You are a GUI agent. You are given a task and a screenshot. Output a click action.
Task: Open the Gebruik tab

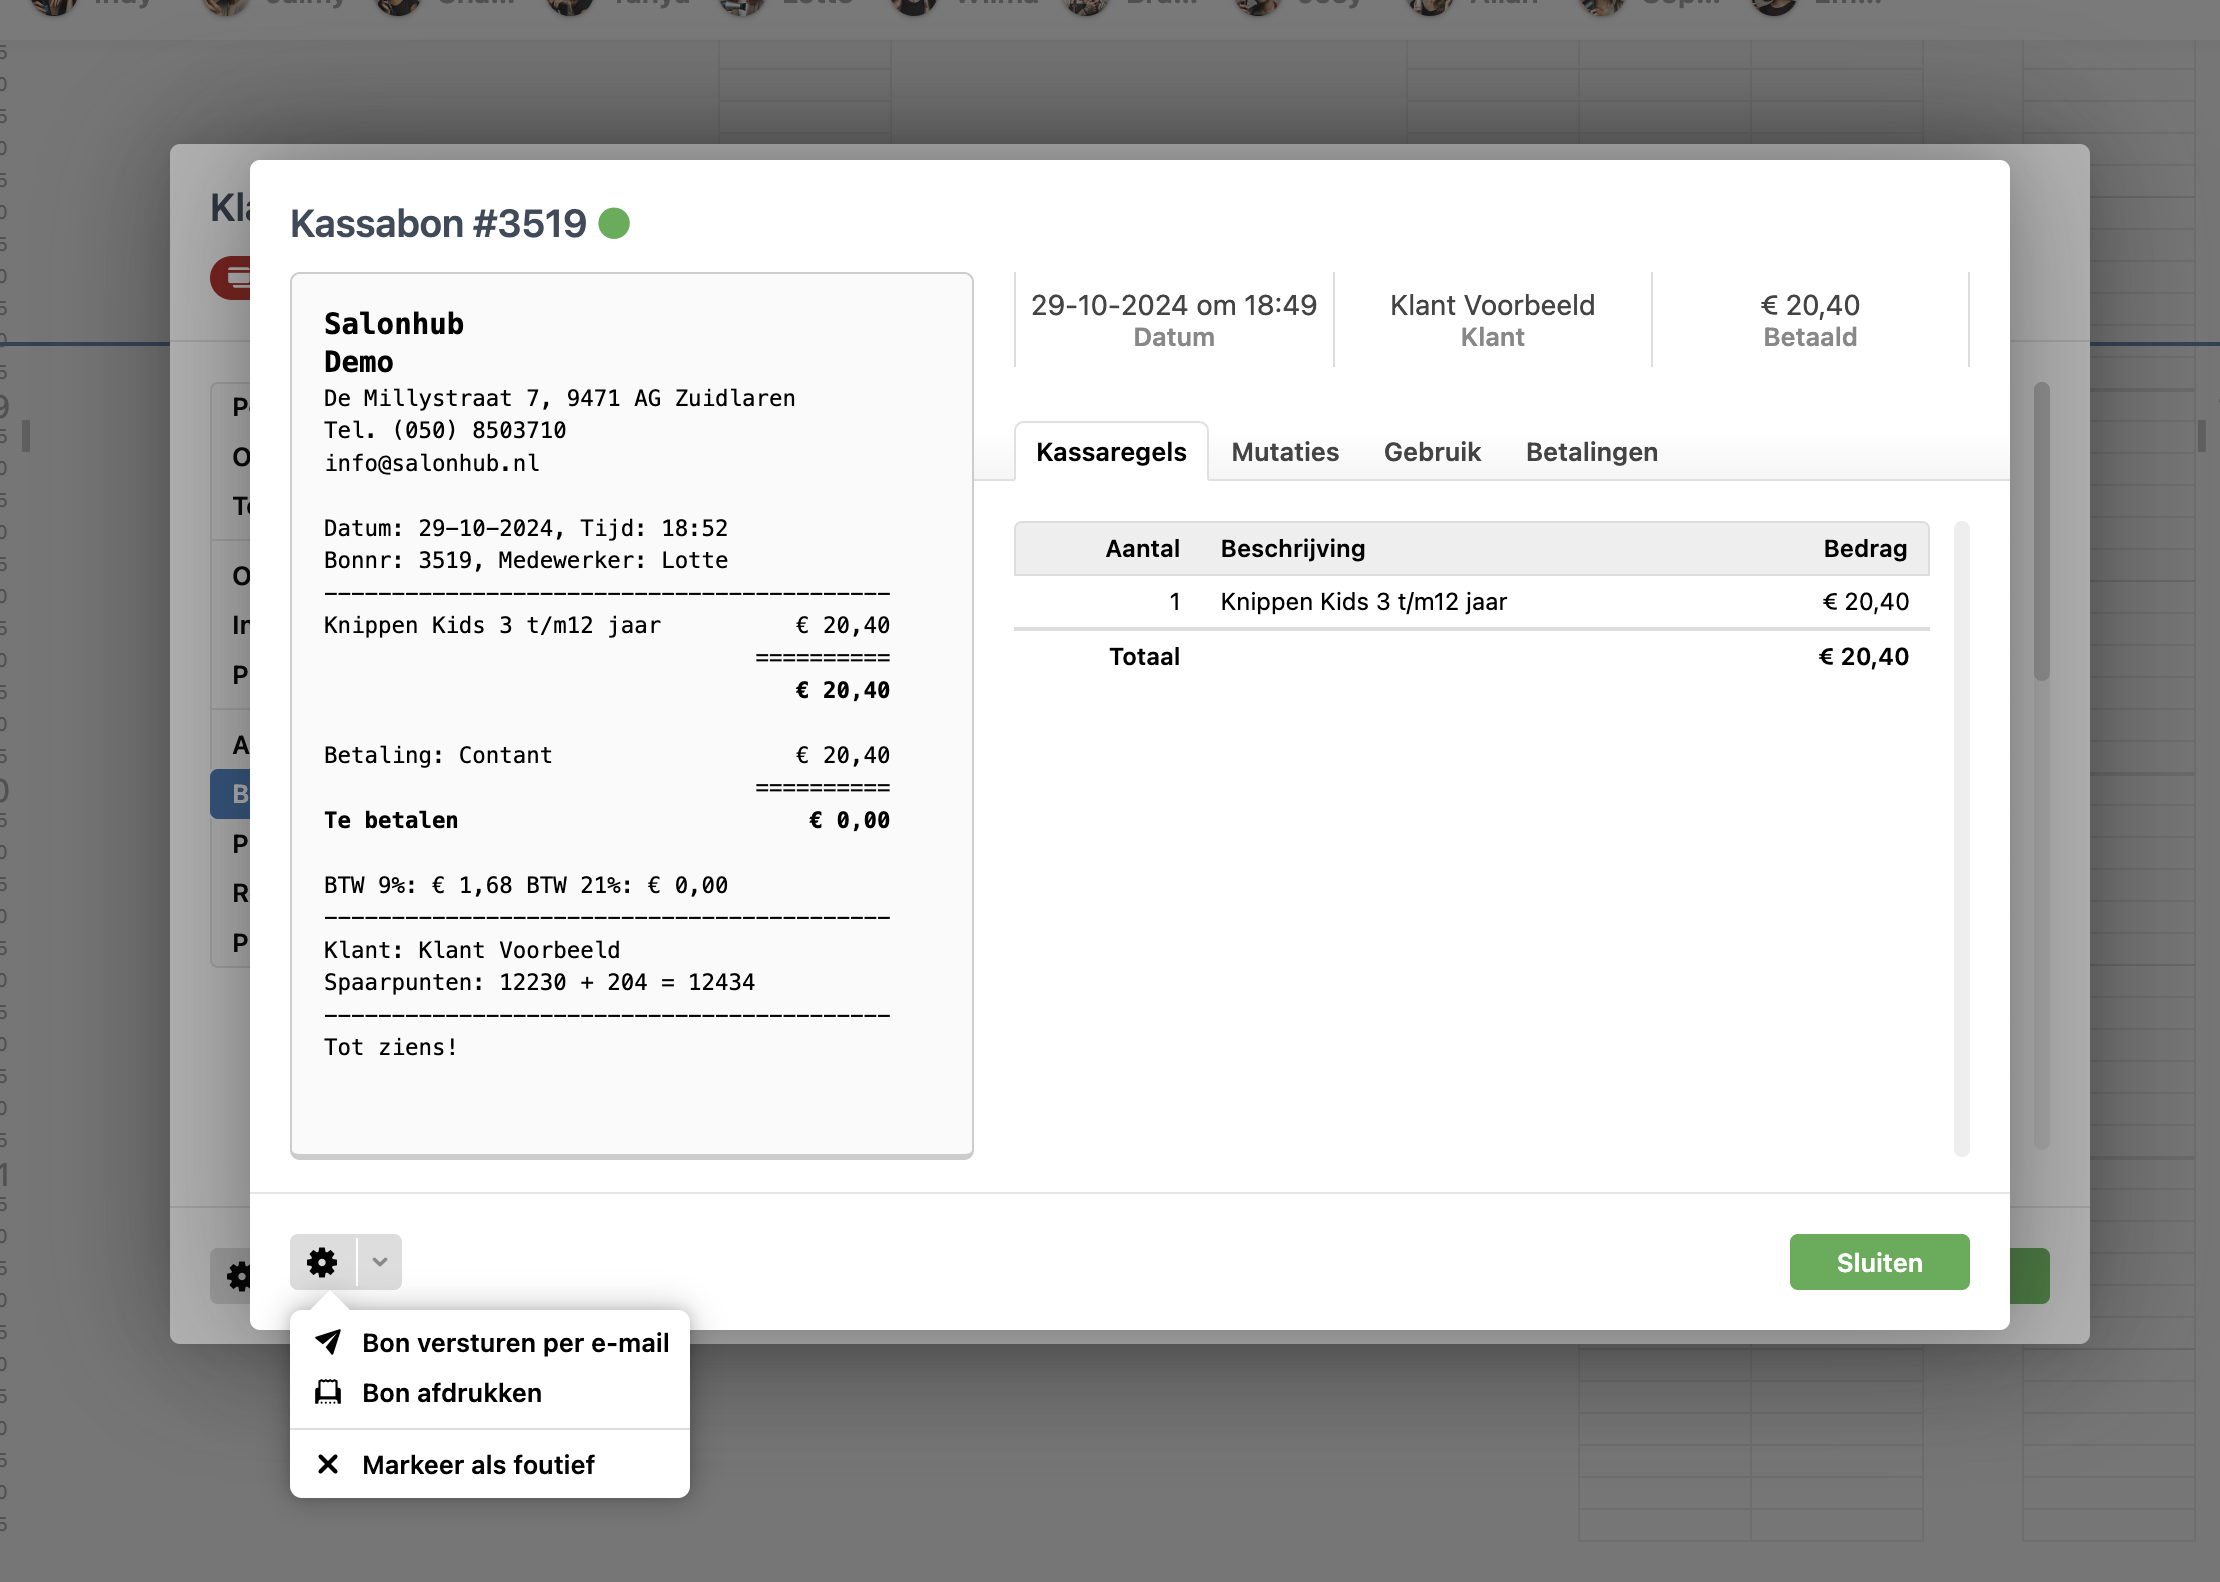coord(1431,452)
